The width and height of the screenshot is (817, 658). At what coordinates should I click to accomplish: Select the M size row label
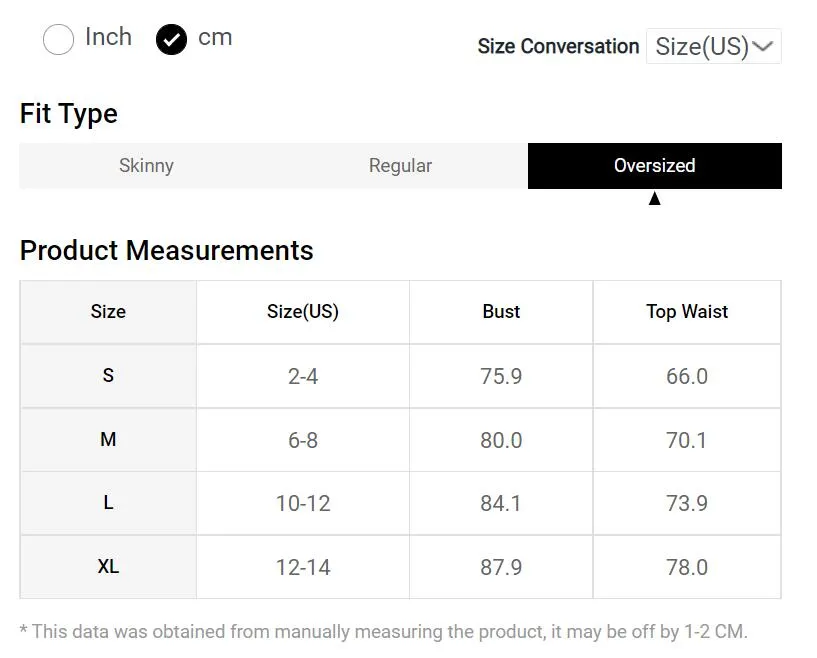[x=108, y=440]
